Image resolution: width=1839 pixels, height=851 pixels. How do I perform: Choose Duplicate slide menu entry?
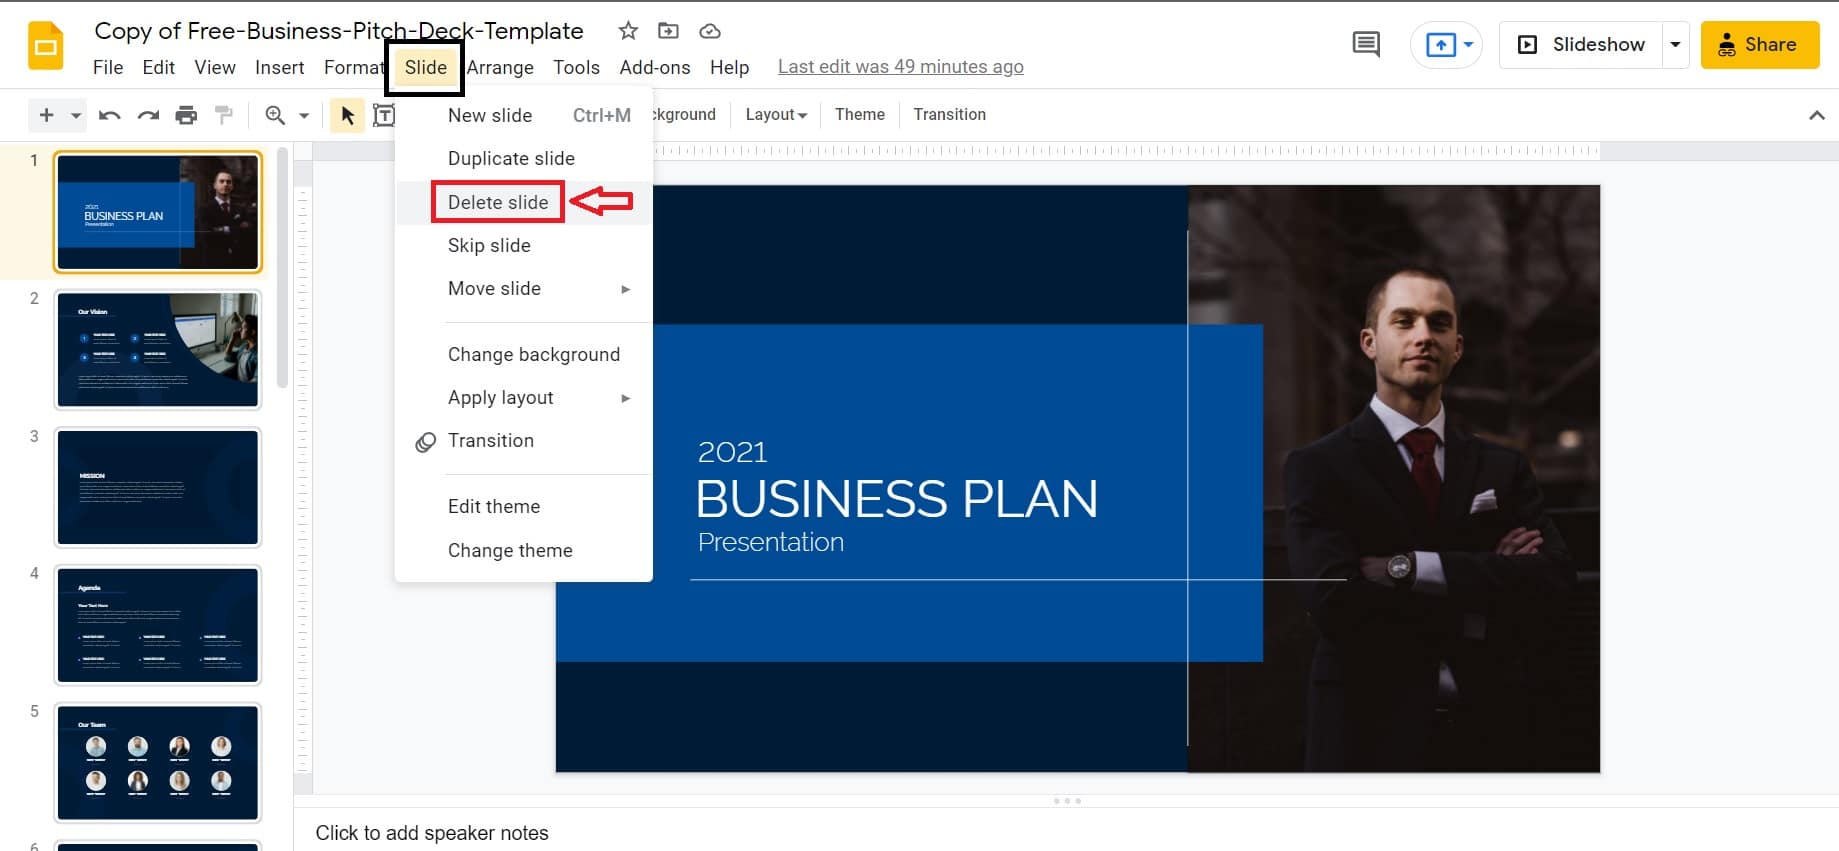[x=524, y=158]
